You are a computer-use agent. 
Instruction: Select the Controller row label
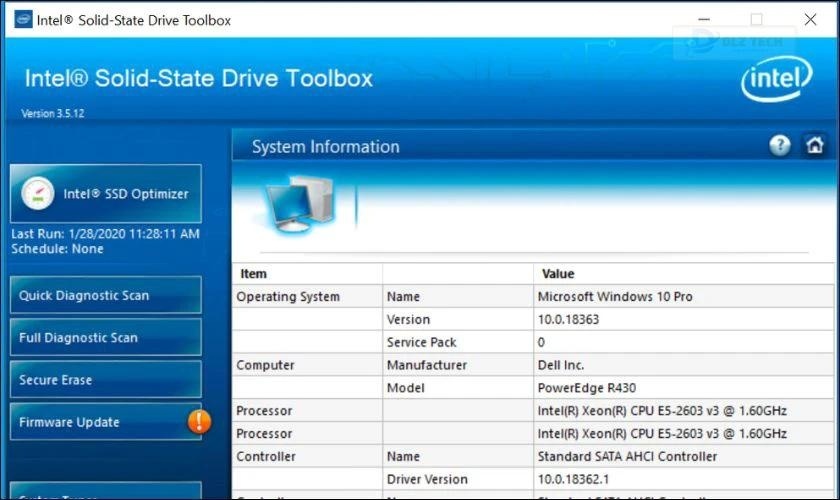pos(266,457)
